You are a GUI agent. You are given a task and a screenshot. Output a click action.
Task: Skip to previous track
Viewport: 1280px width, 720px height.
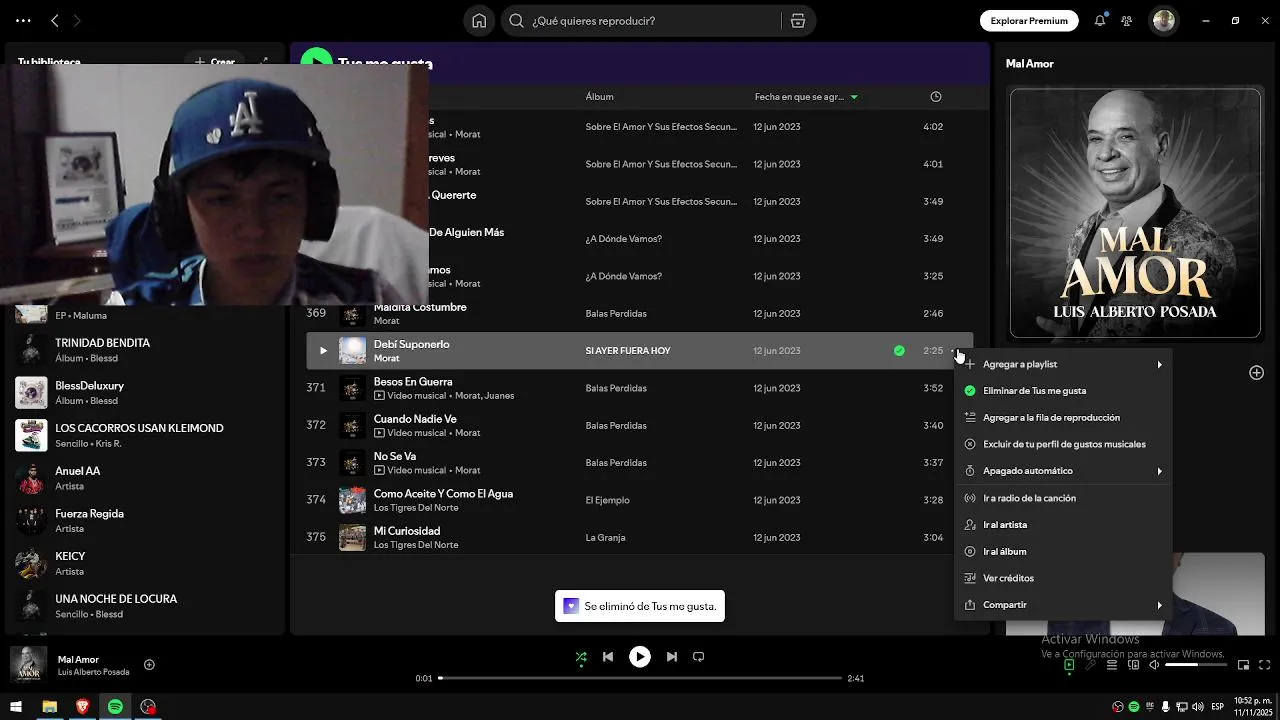tap(608, 657)
